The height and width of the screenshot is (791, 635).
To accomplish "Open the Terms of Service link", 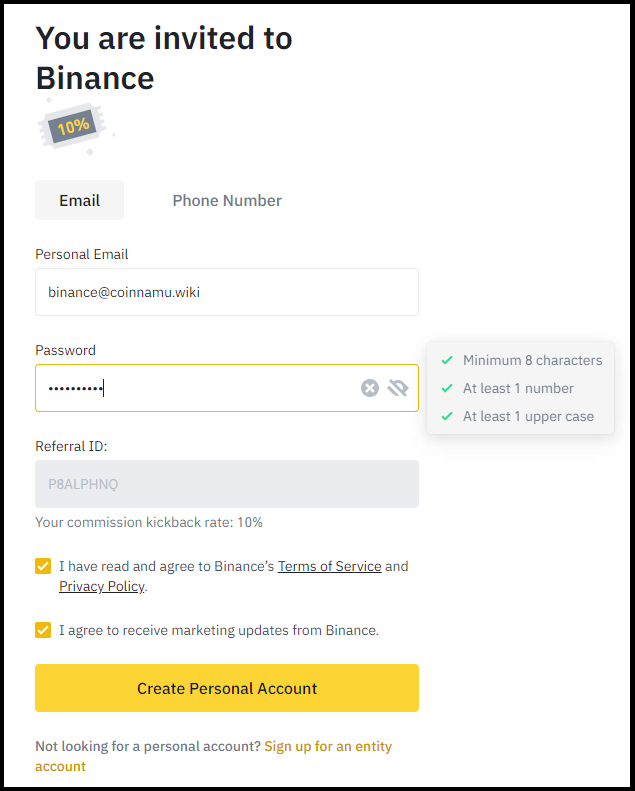I will [x=329, y=566].
